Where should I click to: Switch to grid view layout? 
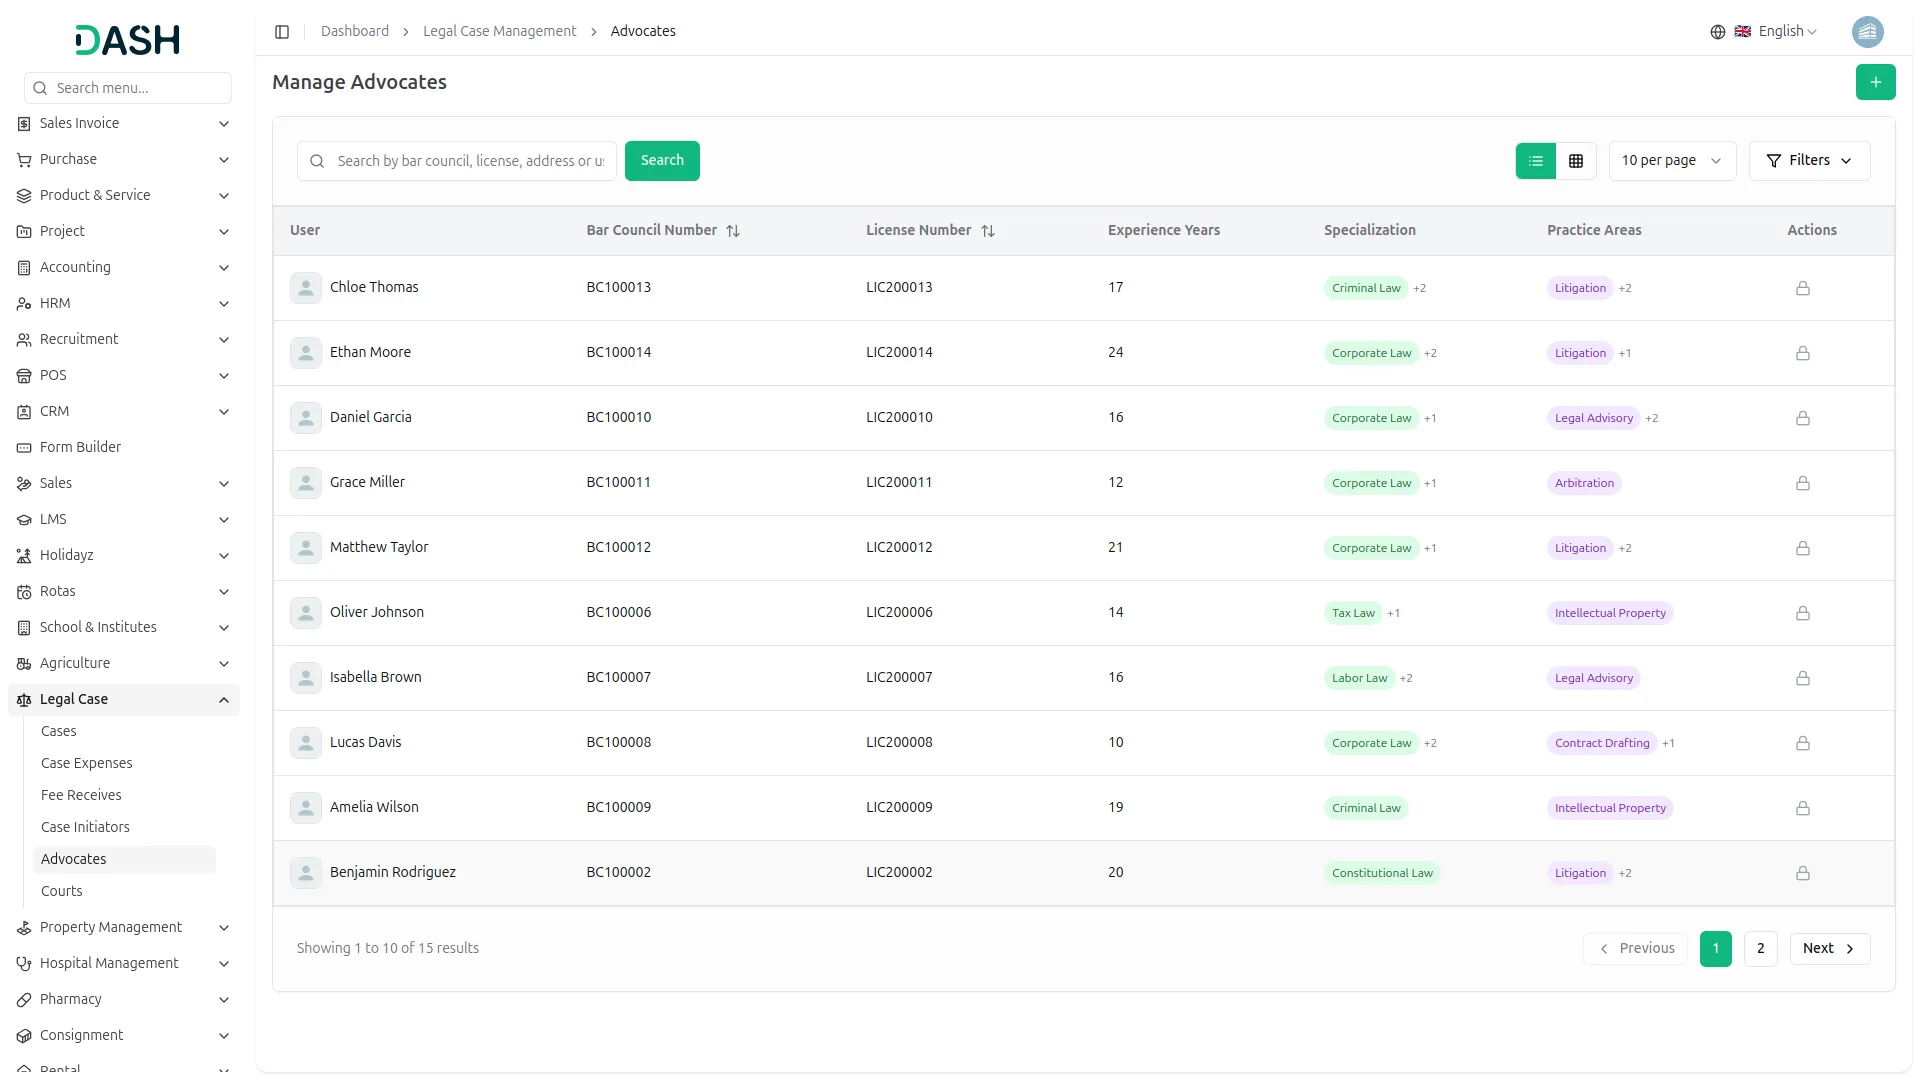click(x=1576, y=161)
